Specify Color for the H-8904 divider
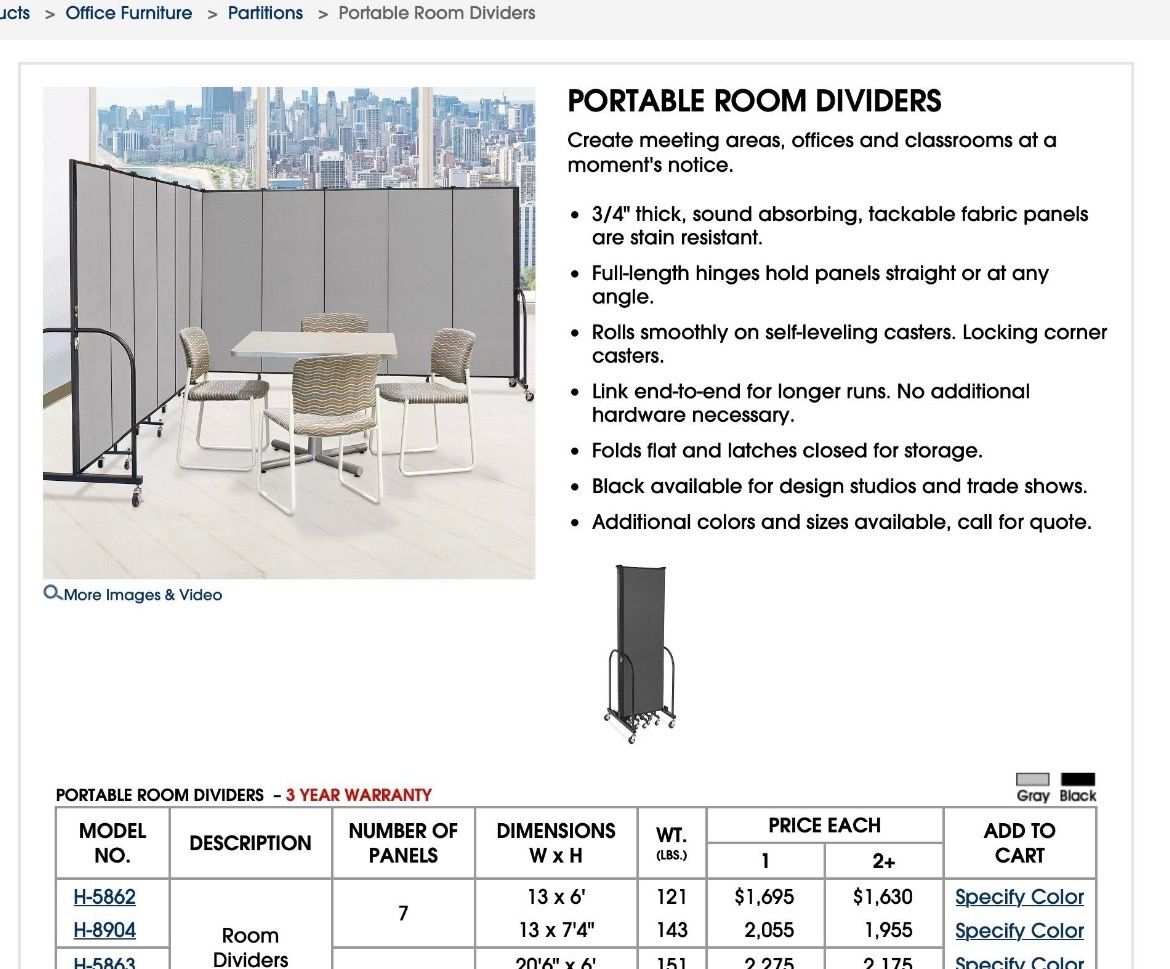This screenshot has width=1170, height=969. pyautogui.click(x=1019, y=931)
